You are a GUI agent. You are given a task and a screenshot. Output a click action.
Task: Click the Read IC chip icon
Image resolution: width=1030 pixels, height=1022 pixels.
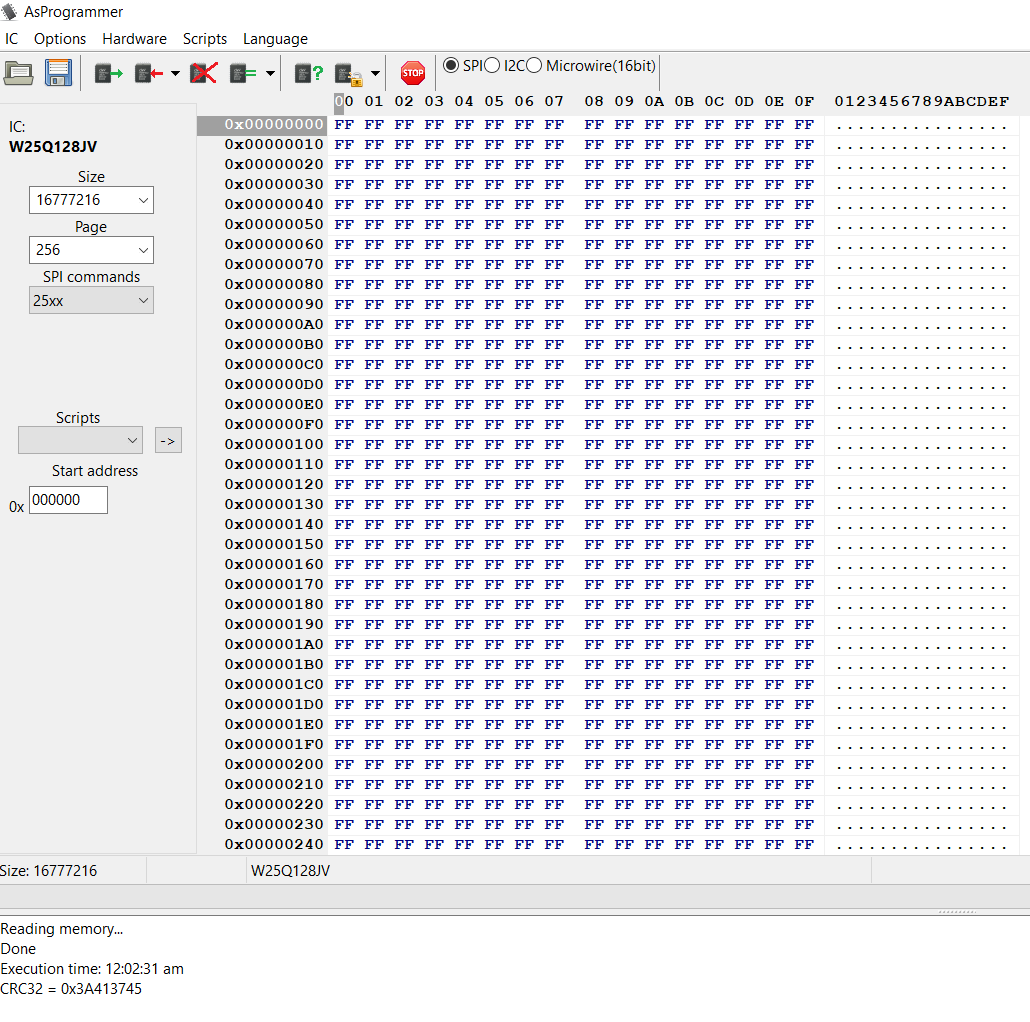coord(108,73)
